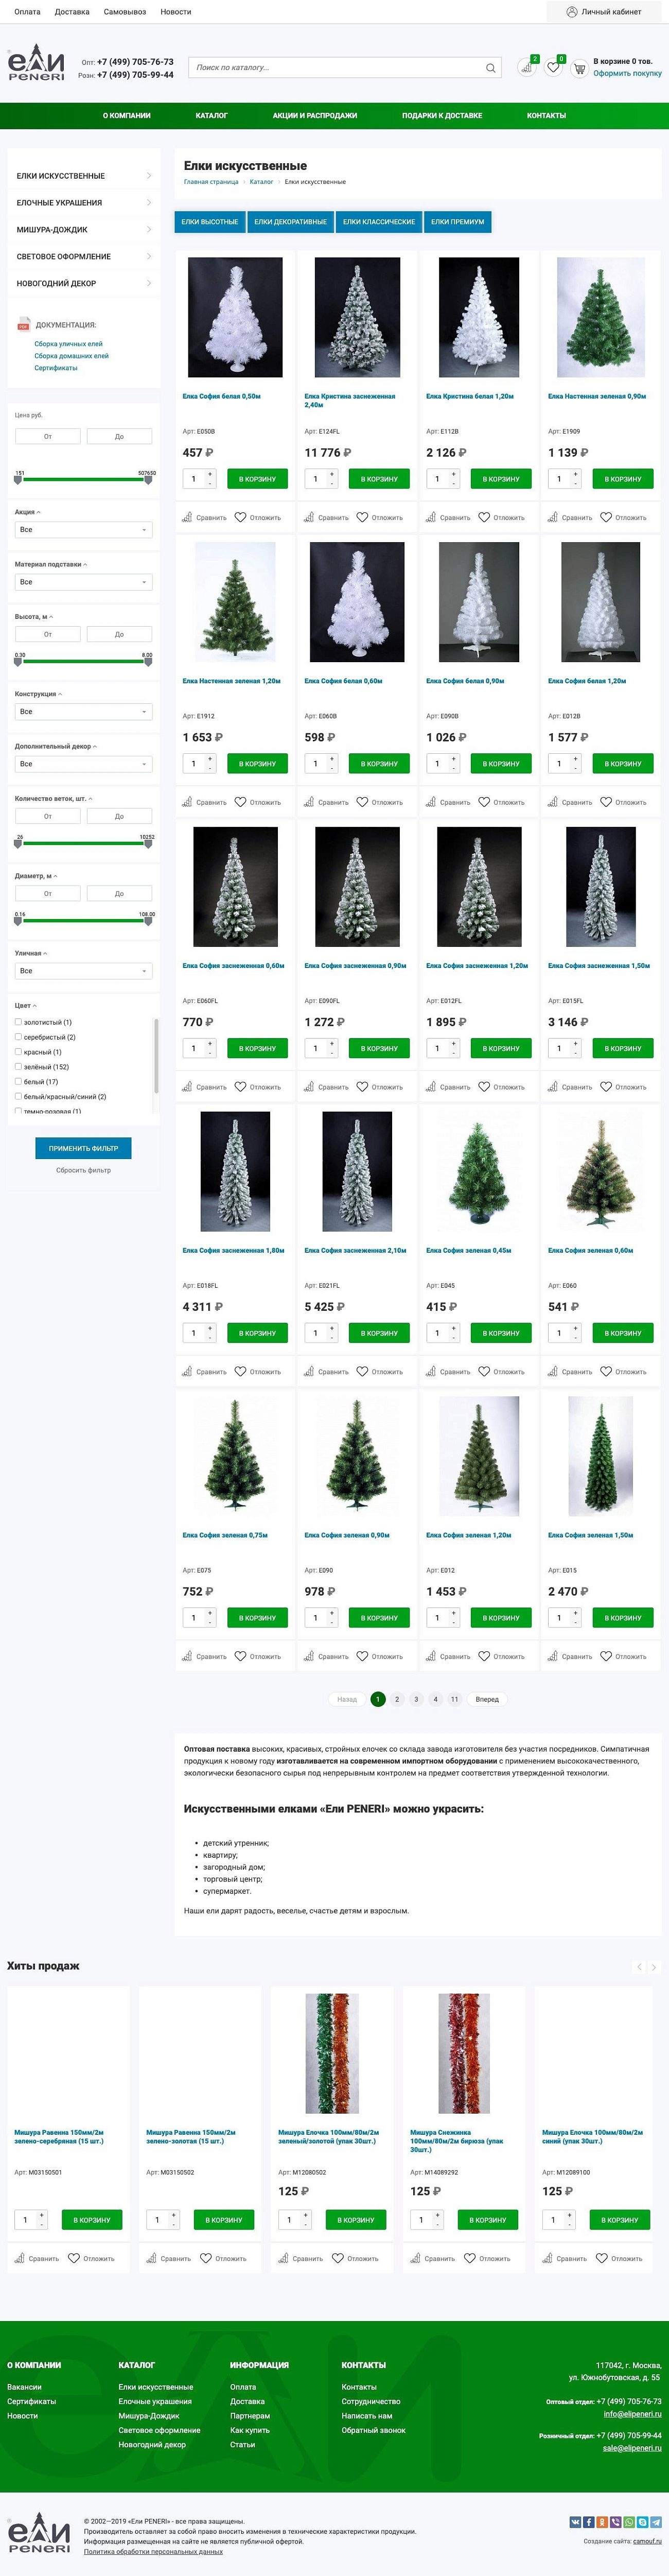669x2576 pixels.
Task: Open the Материал подставки dropdown
Action: [x=83, y=582]
